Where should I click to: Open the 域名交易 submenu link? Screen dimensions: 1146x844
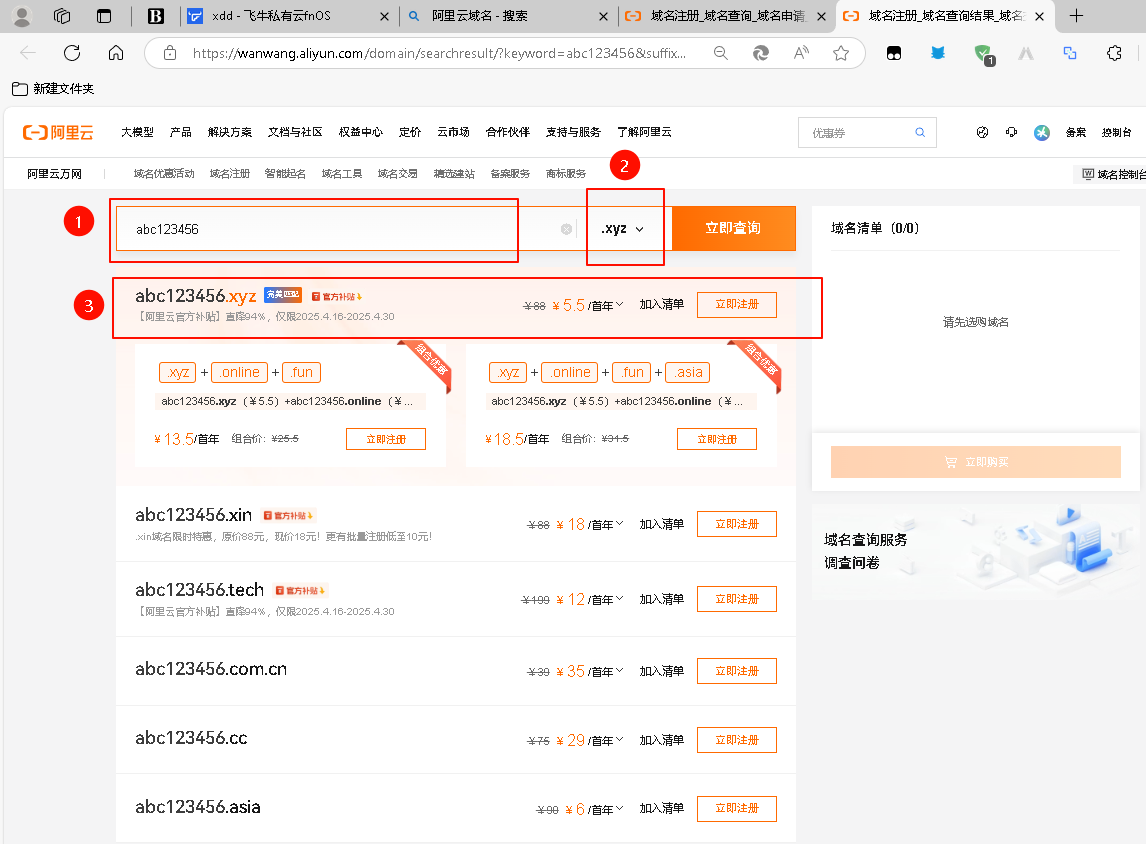point(398,174)
